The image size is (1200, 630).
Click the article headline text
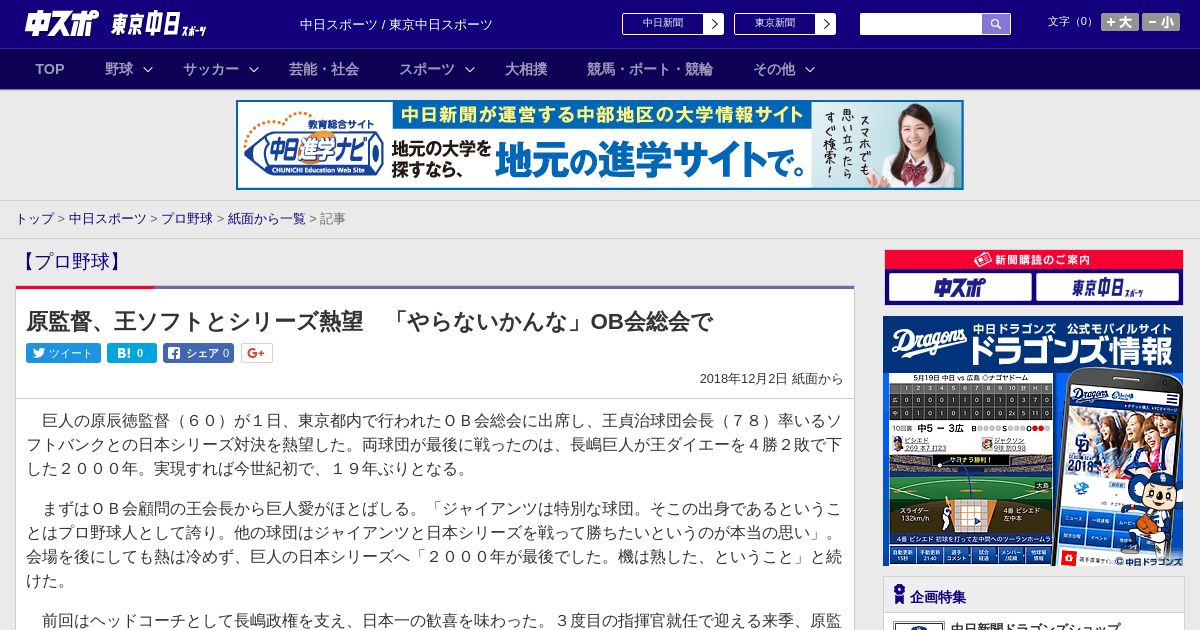coord(369,322)
